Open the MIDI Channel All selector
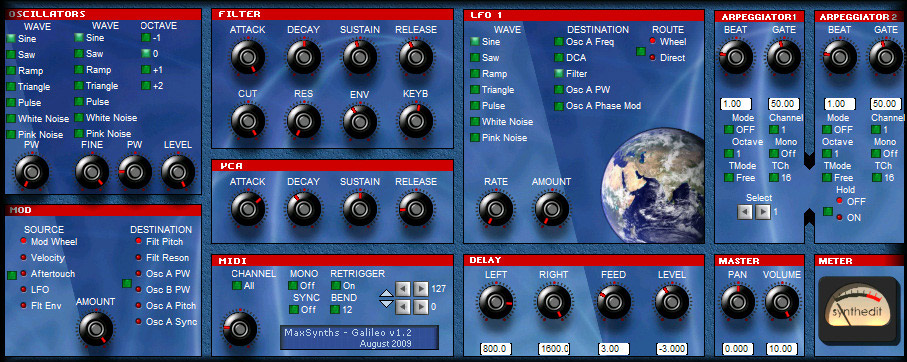Viewport: 907px width, 362px height. click(237, 286)
